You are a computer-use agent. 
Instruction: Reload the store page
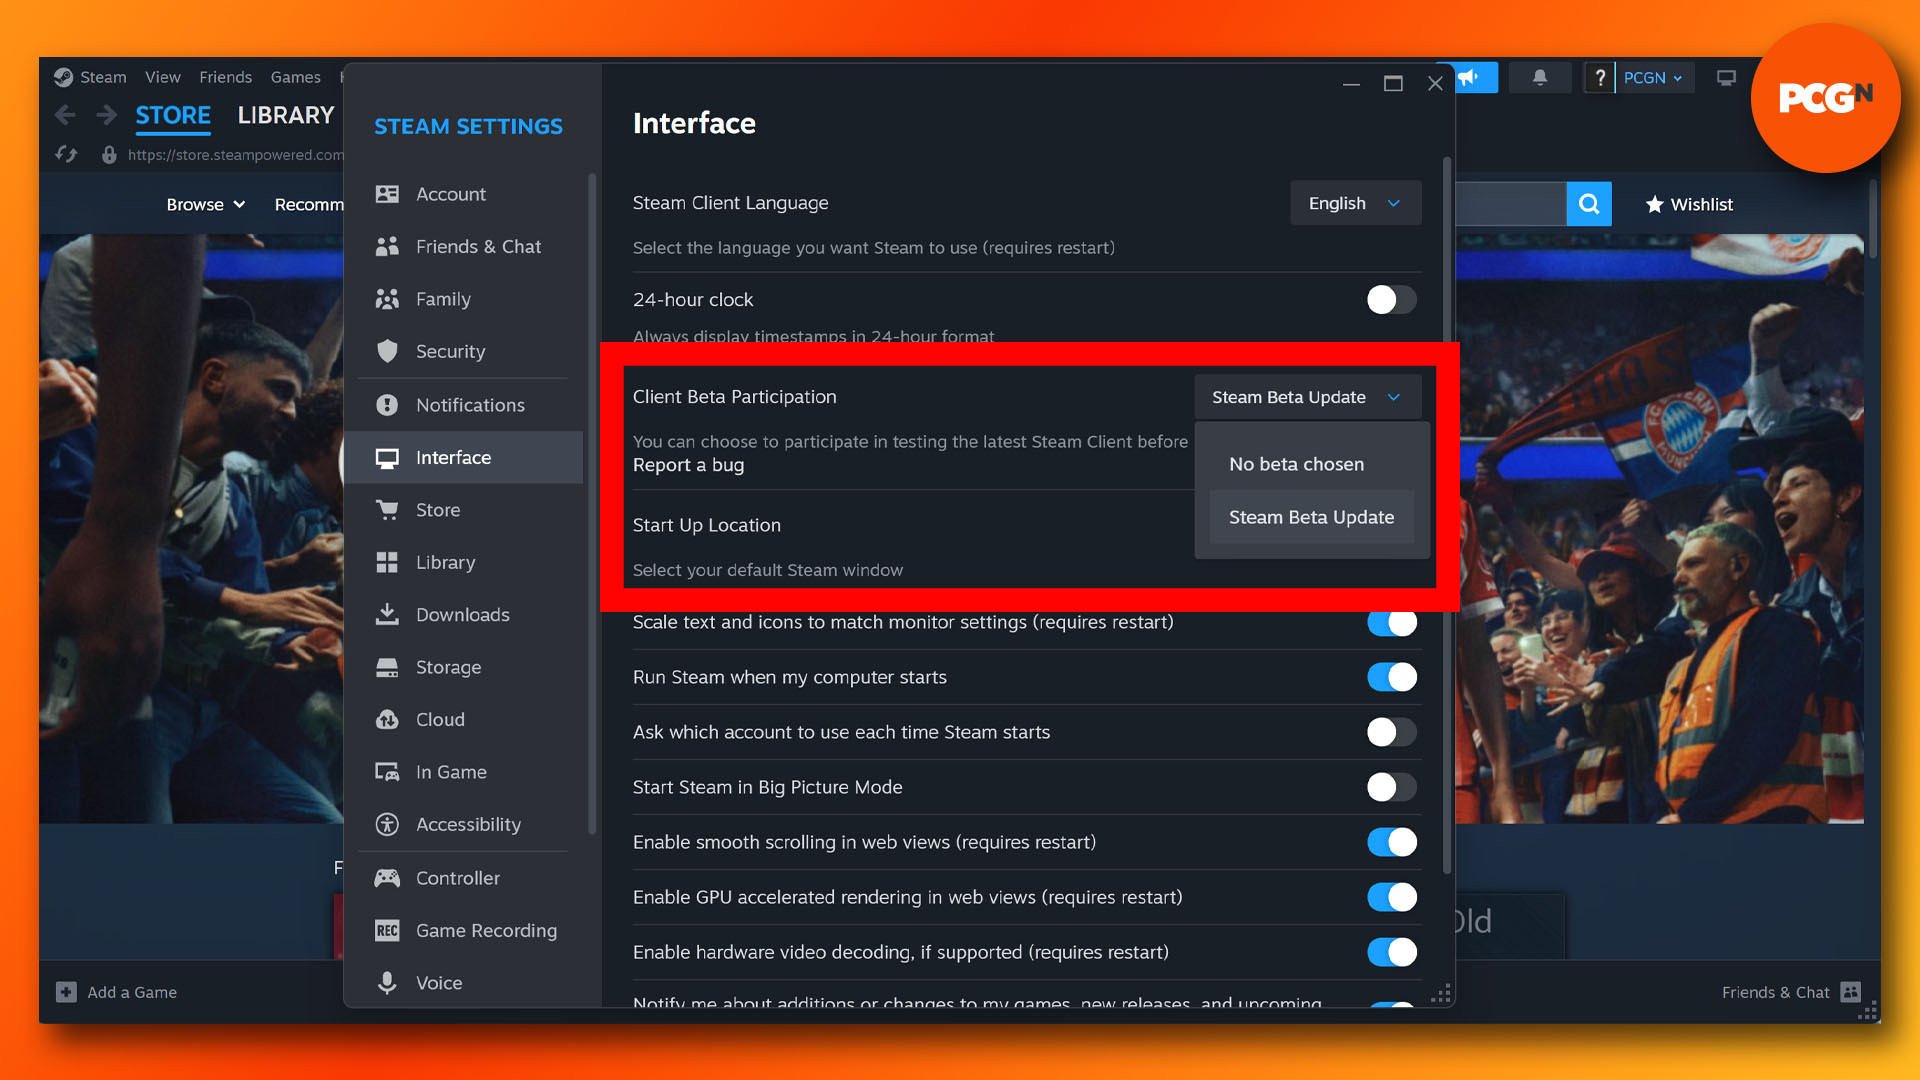coord(66,154)
